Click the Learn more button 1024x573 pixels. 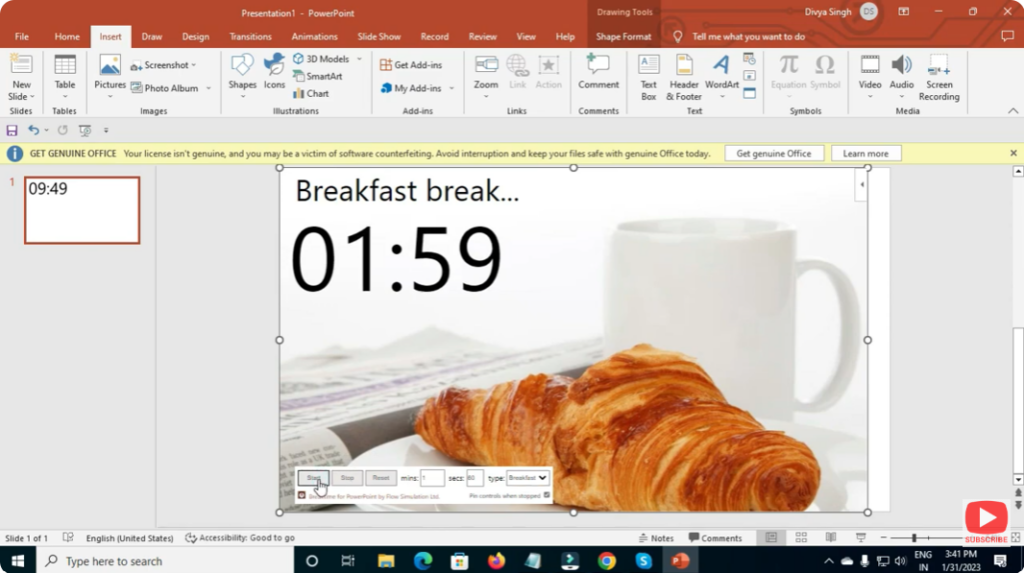865,154
